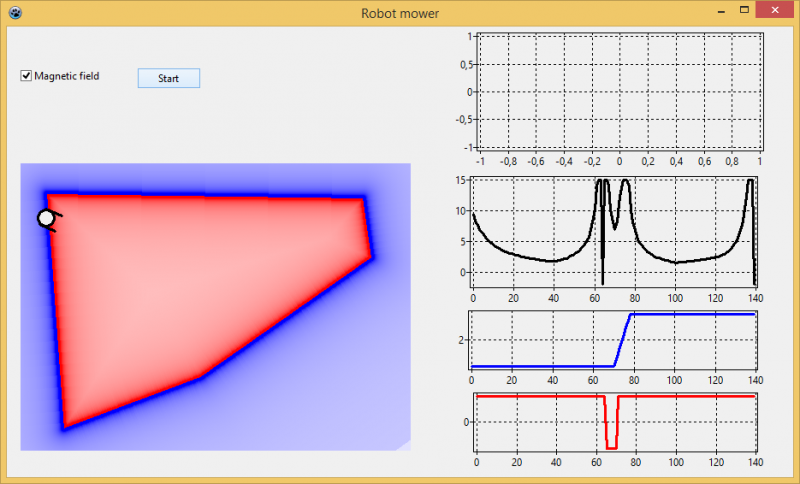This screenshot has width=800, height=484.
Task: Close the Robot mower window
Action: (x=774, y=10)
